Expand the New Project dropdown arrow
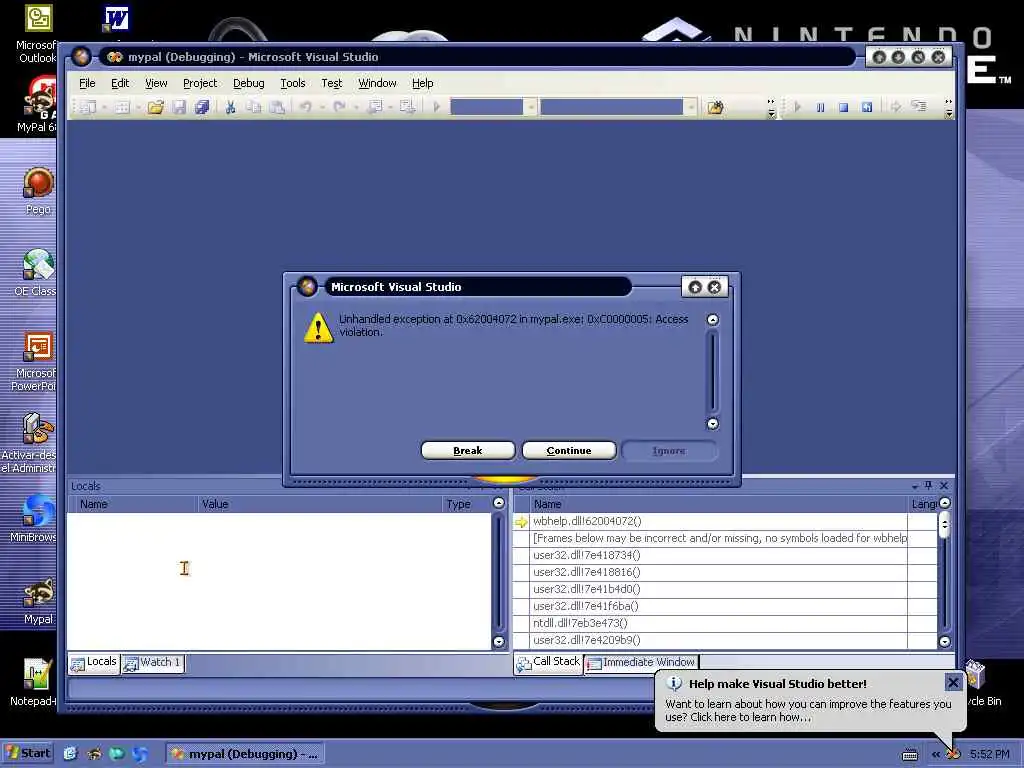 (x=104, y=107)
